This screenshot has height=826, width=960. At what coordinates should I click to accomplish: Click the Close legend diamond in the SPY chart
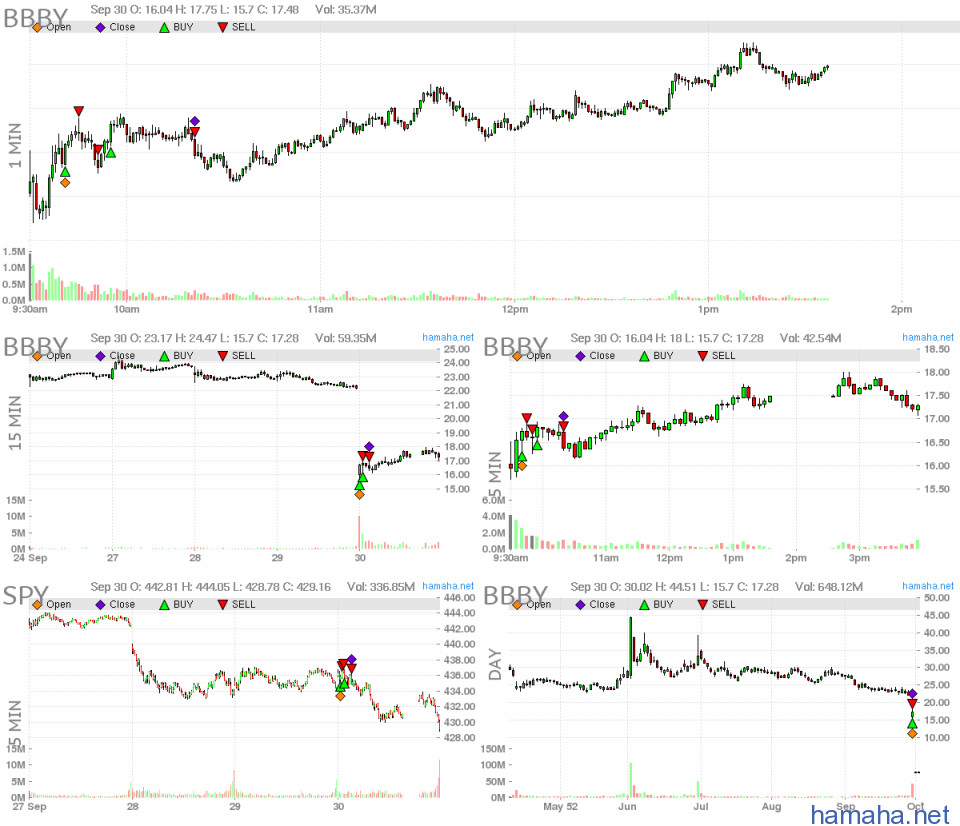click(x=100, y=604)
